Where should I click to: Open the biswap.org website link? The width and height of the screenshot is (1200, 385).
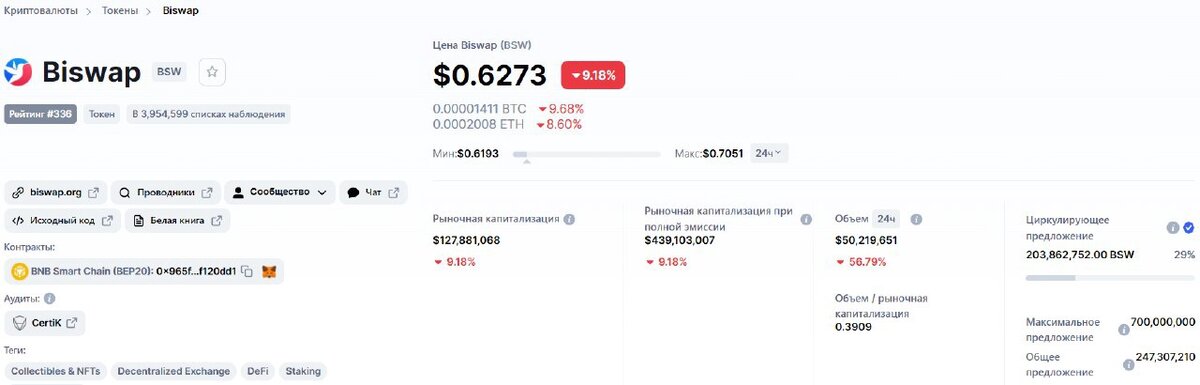(x=55, y=192)
